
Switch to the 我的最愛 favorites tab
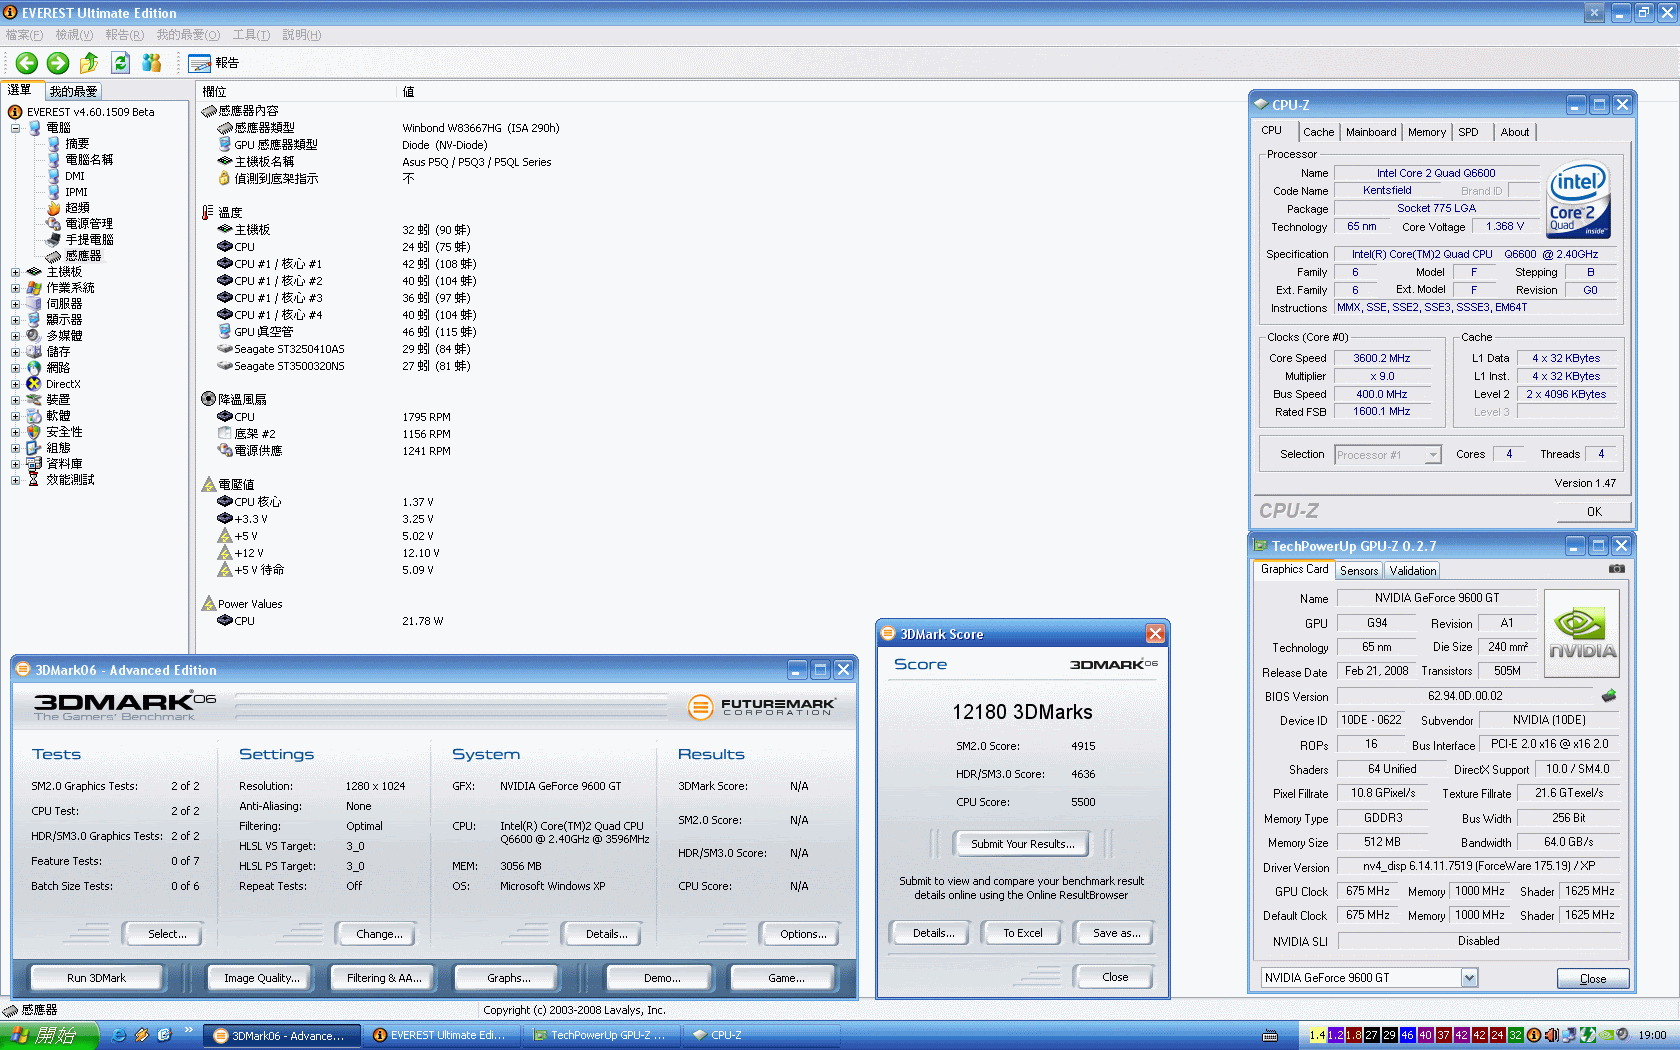pos(74,91)
